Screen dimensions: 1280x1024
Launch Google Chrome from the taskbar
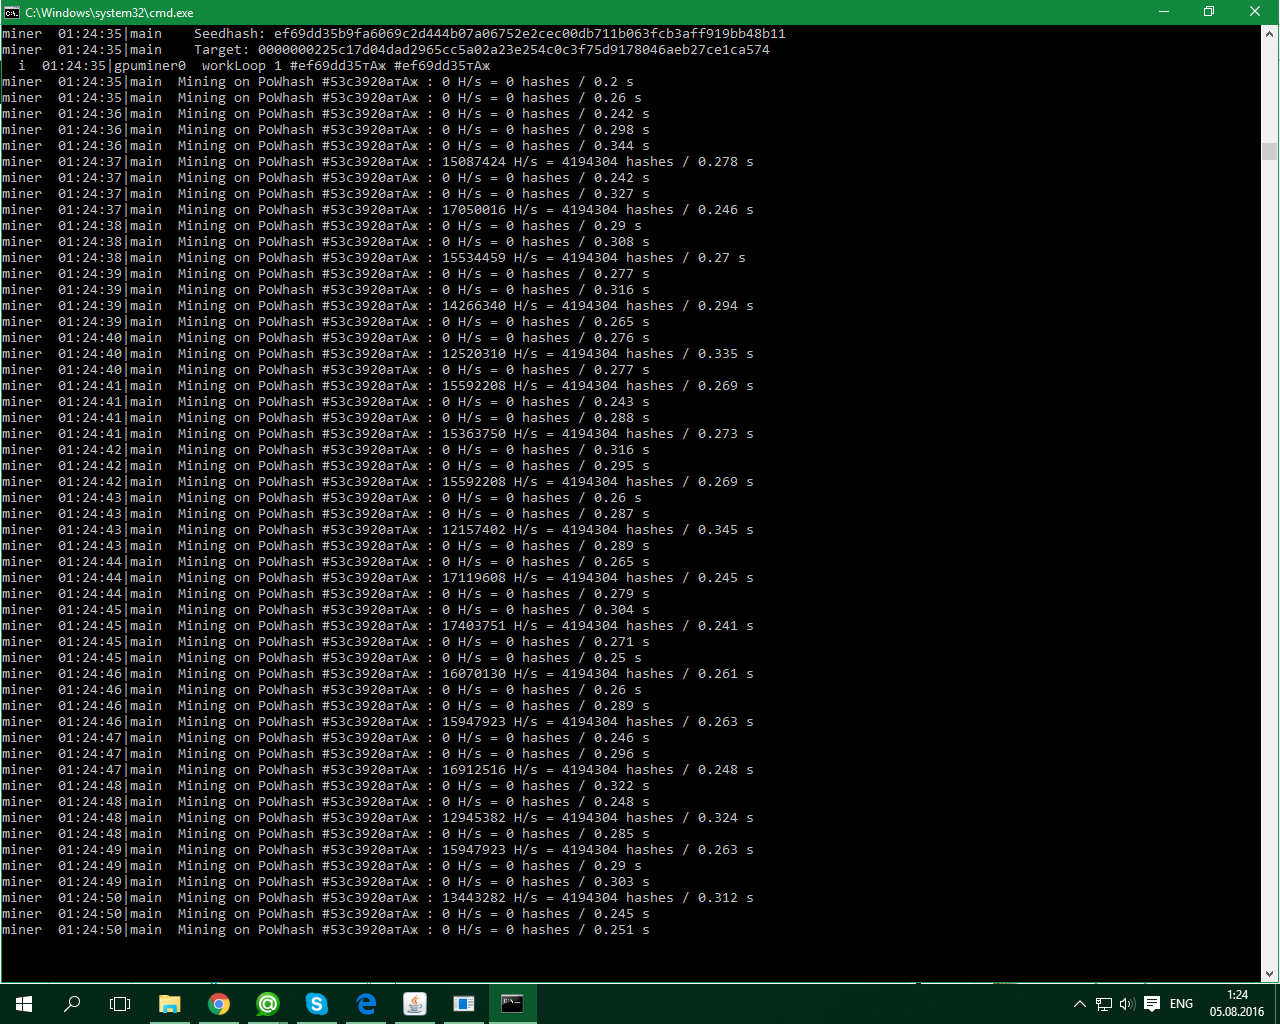(x=219, y=1004)
